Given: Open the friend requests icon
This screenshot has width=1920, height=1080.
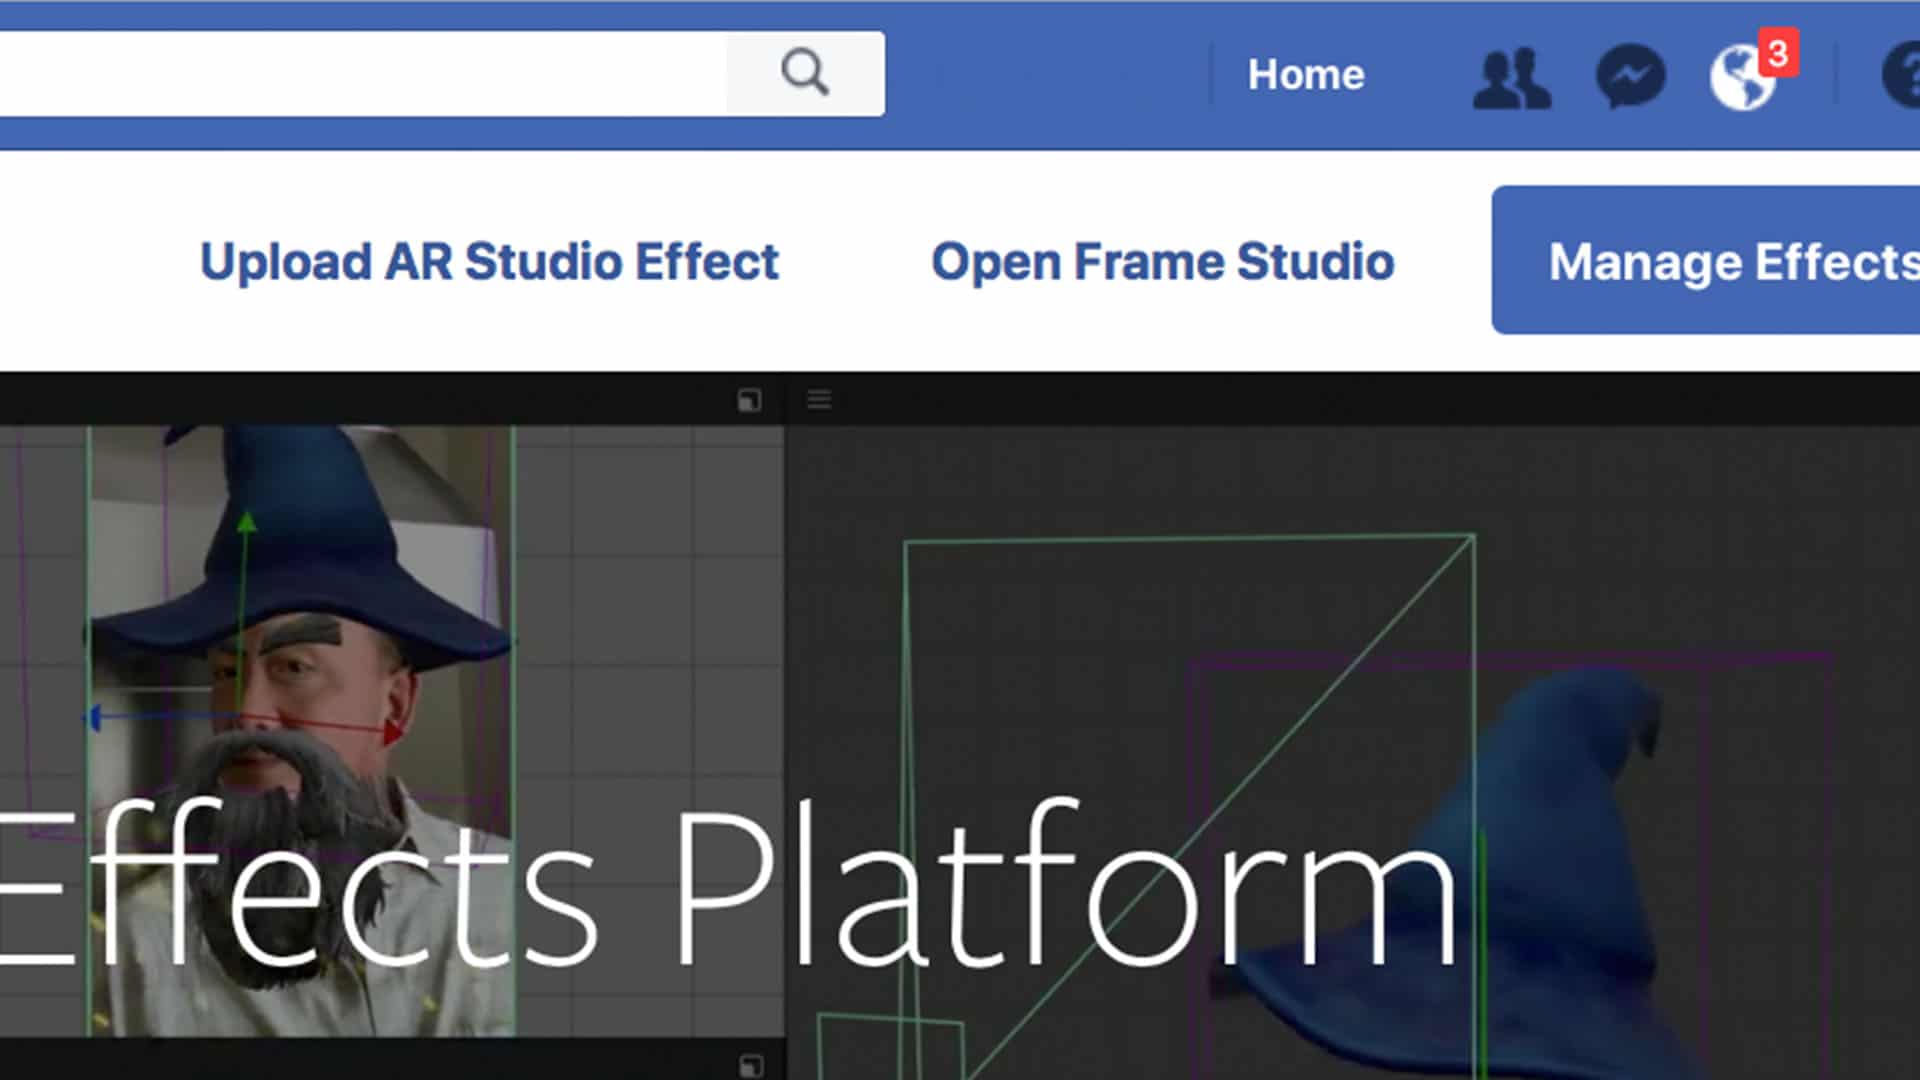Looking at the screenshot, I should tap(1511, 77).
